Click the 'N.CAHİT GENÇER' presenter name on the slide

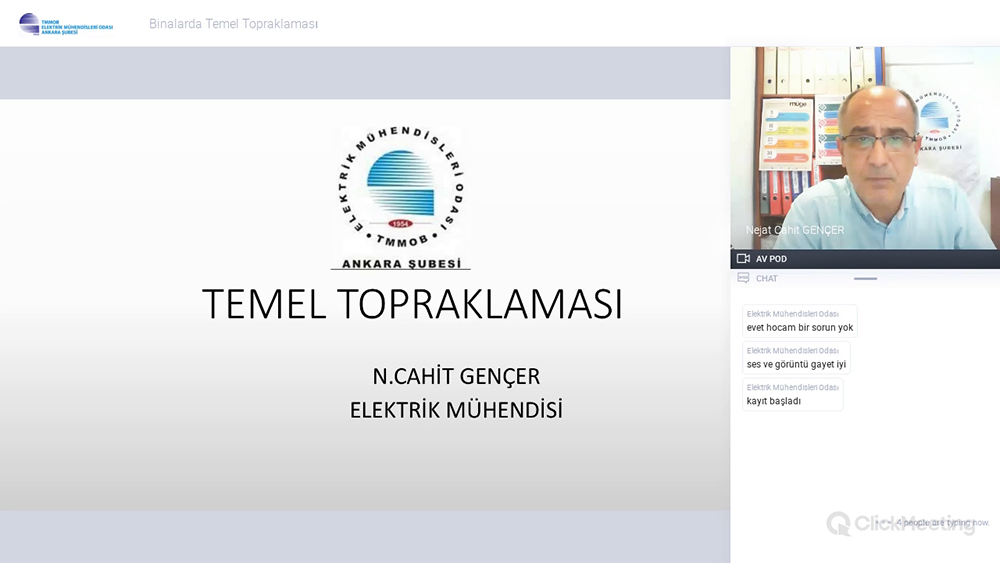coord(456,376)
